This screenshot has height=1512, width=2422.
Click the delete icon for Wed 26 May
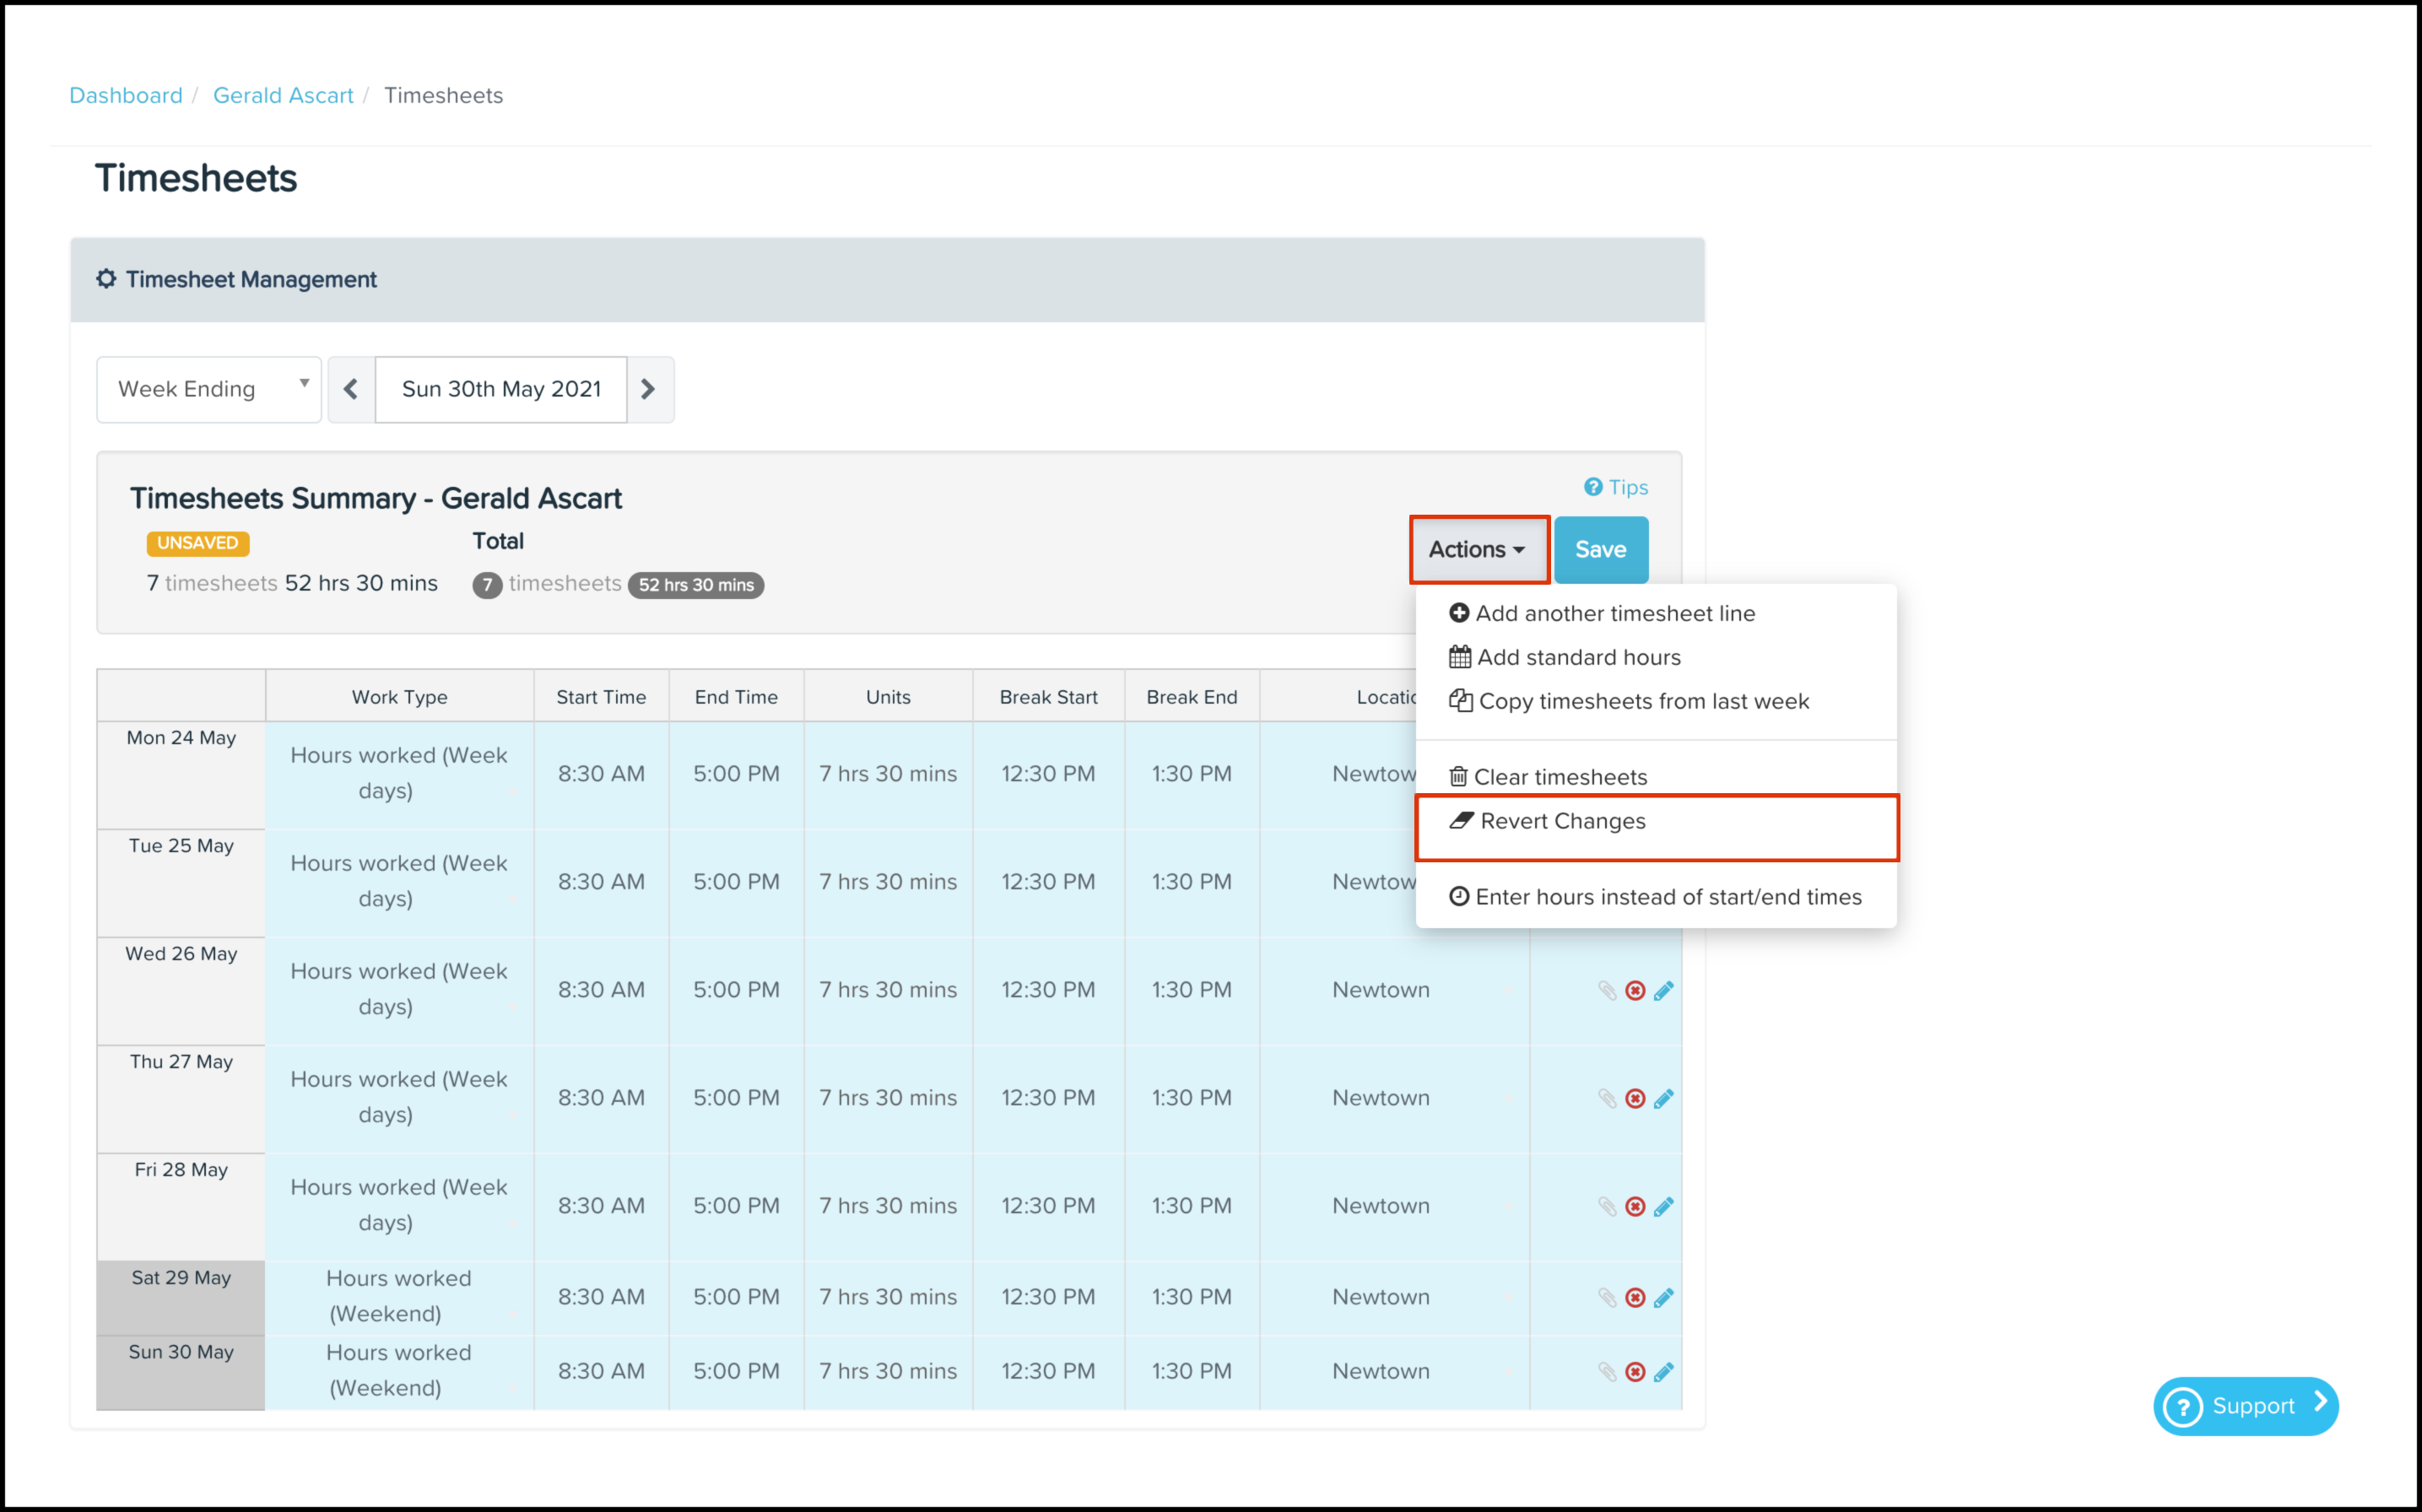pyautogui.click(x=1635, y=990)
